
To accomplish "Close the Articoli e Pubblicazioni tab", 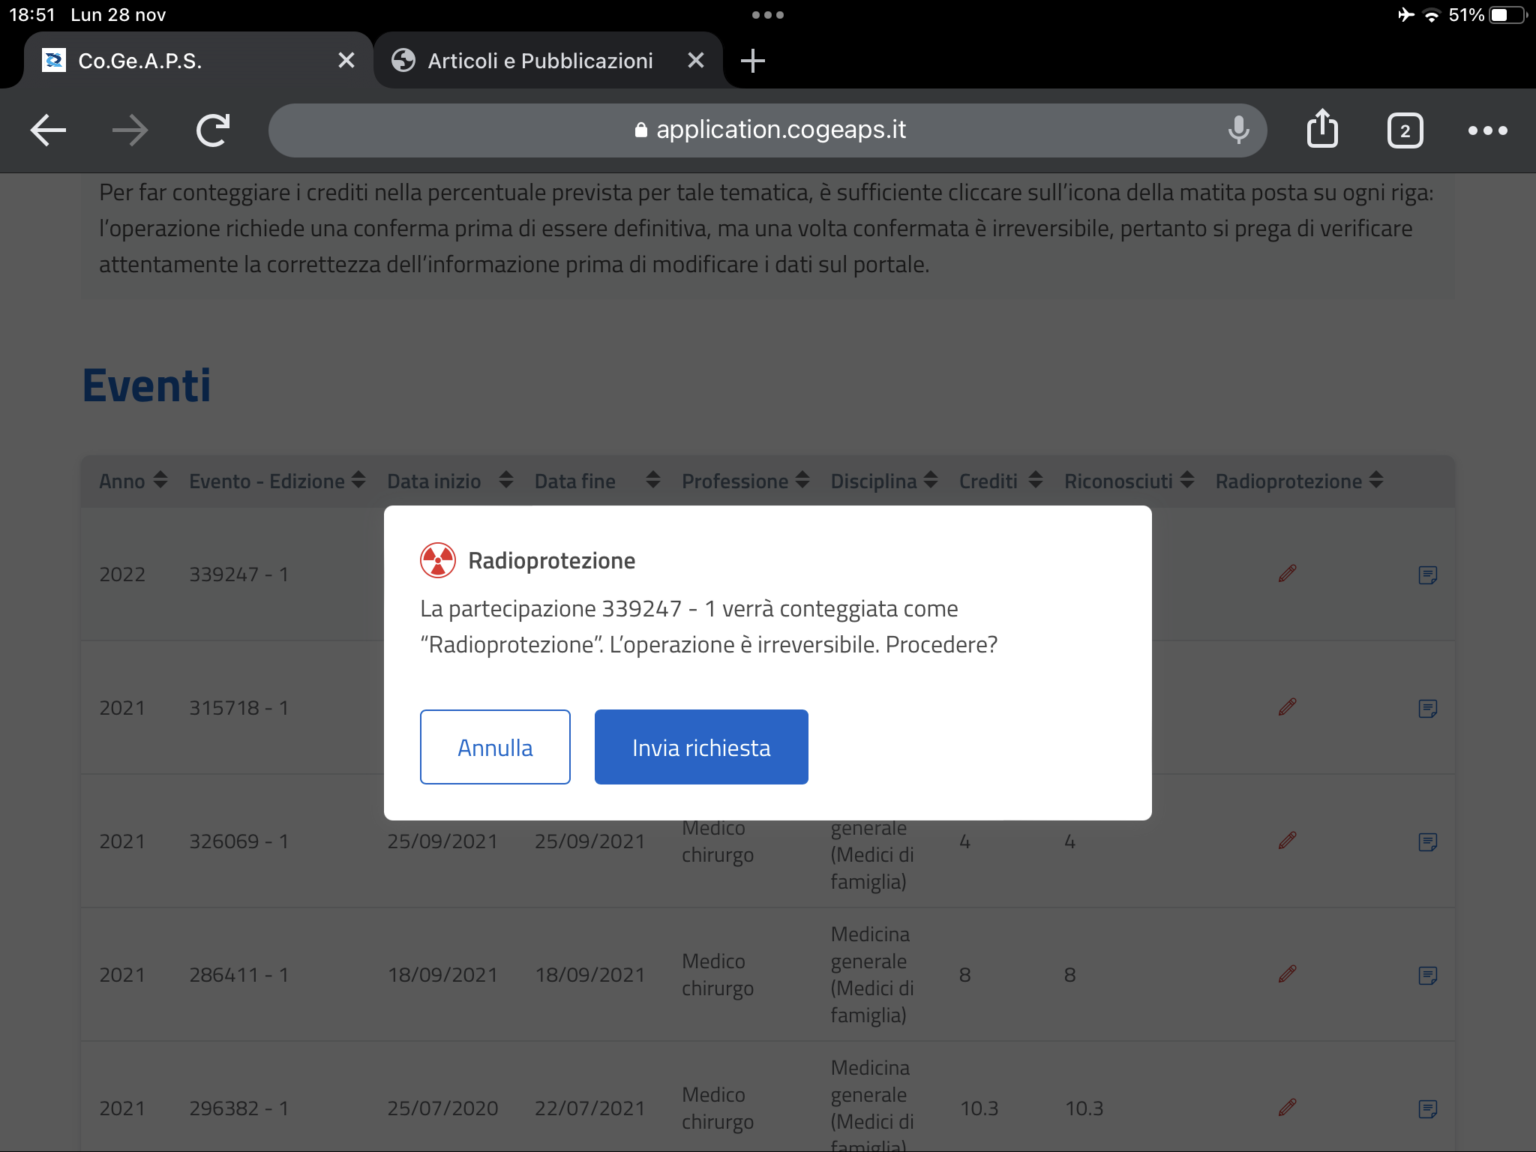I will [x=696, y=61].
